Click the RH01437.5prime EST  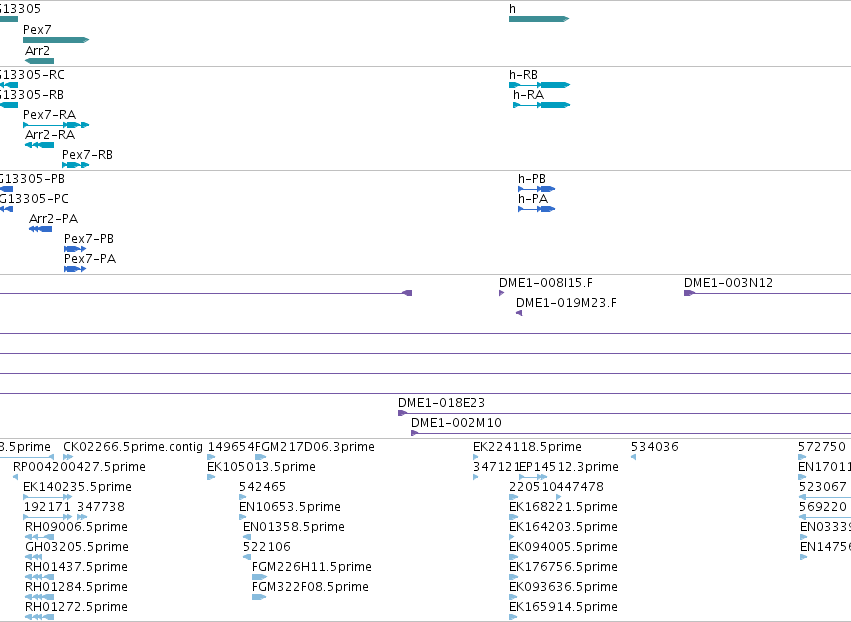[x=40, y=577]
